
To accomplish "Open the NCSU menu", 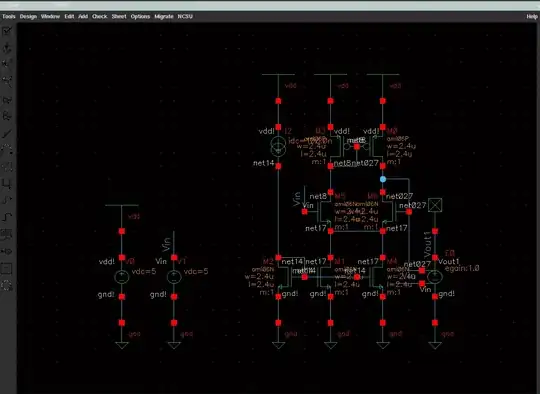I will (x=185, y=16).
